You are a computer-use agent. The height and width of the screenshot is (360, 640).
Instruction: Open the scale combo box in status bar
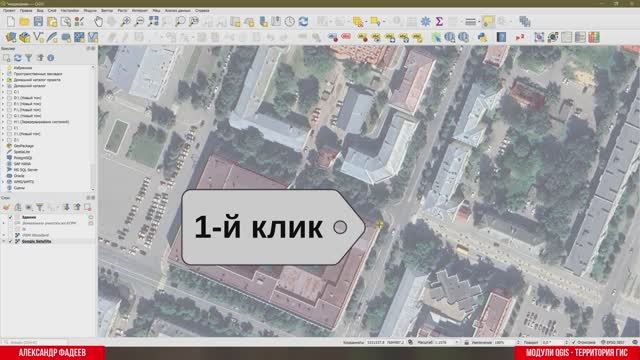446,342
